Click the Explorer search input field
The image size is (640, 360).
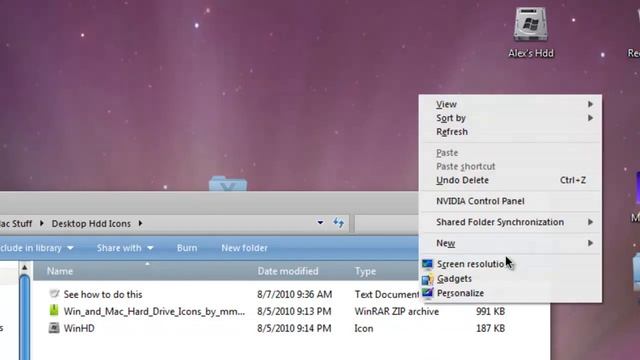387,223
